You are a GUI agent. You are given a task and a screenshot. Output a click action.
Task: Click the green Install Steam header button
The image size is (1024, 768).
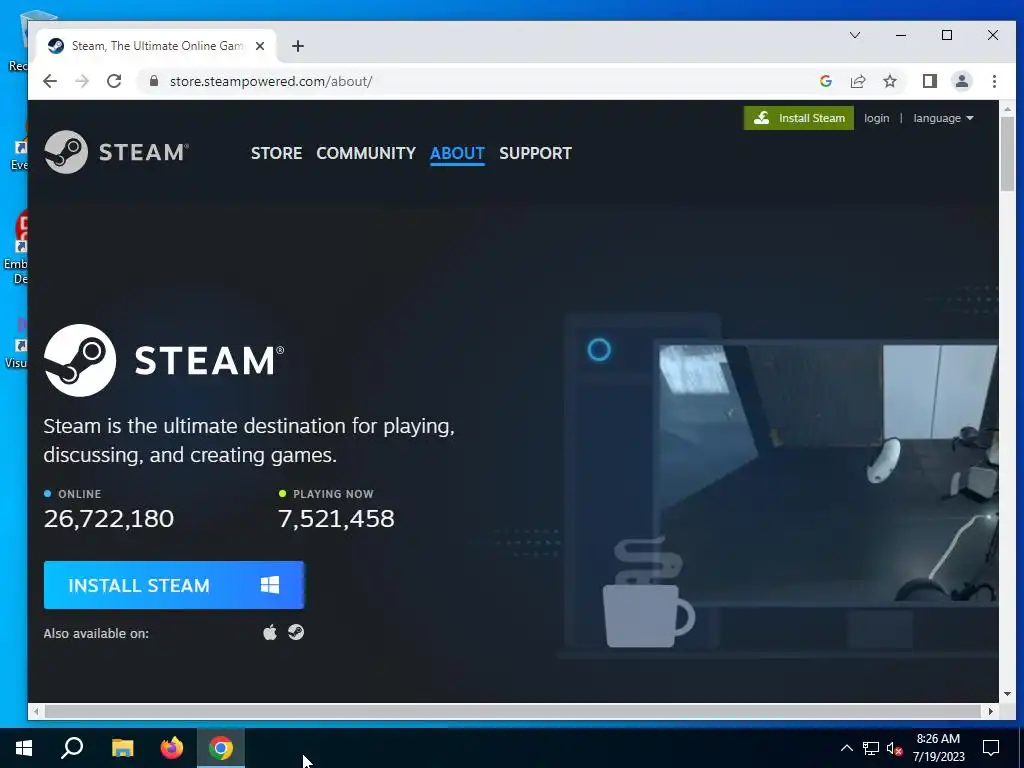coord(799,118)
